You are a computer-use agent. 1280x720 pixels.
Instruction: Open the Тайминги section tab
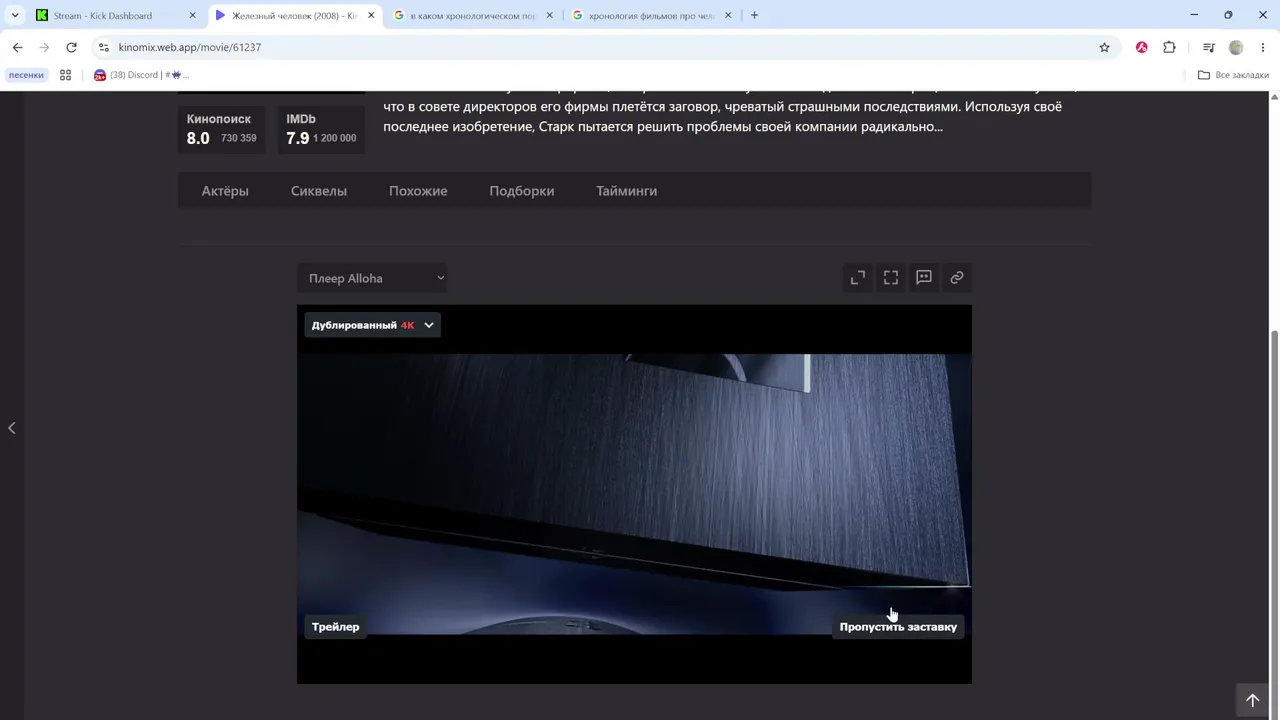tap(627, 191)
